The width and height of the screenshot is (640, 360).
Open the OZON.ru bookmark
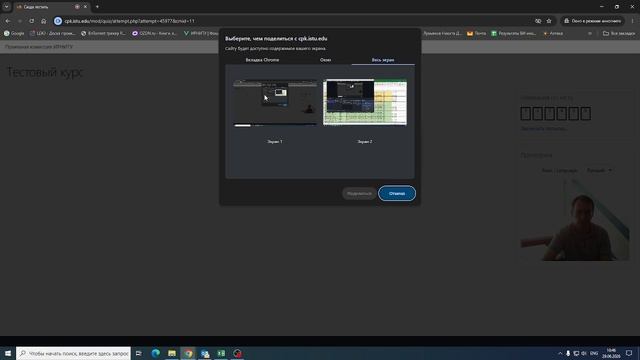(x=154, y=33)
